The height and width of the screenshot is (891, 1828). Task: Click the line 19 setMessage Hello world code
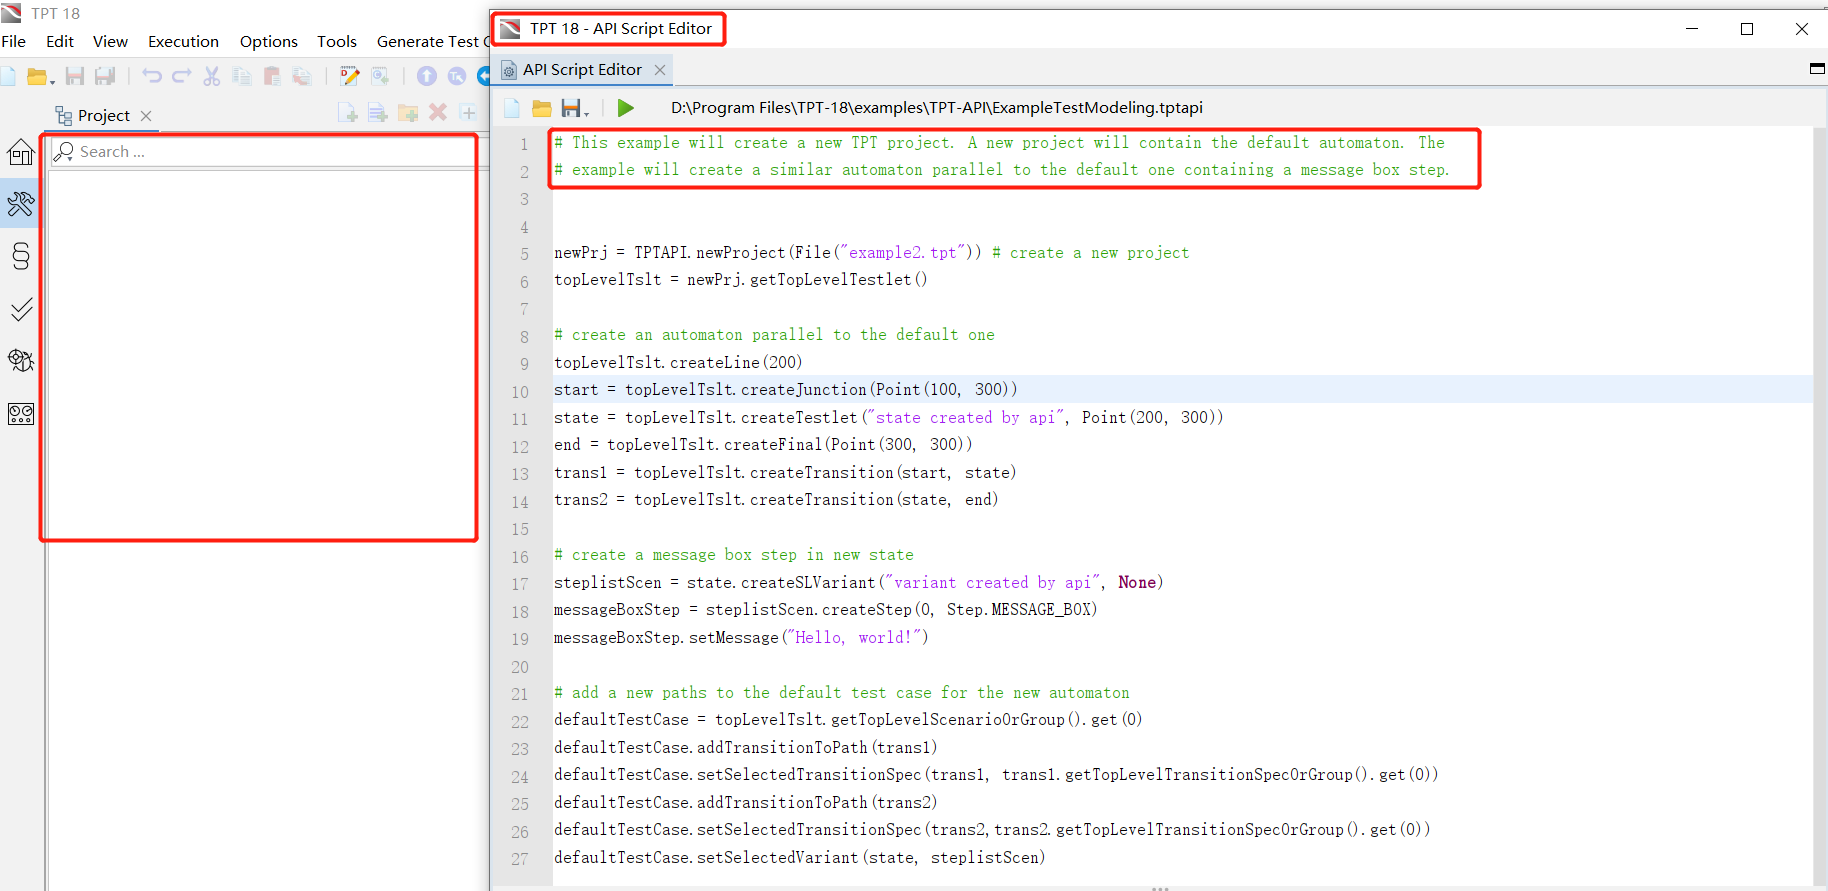[741, 638]
